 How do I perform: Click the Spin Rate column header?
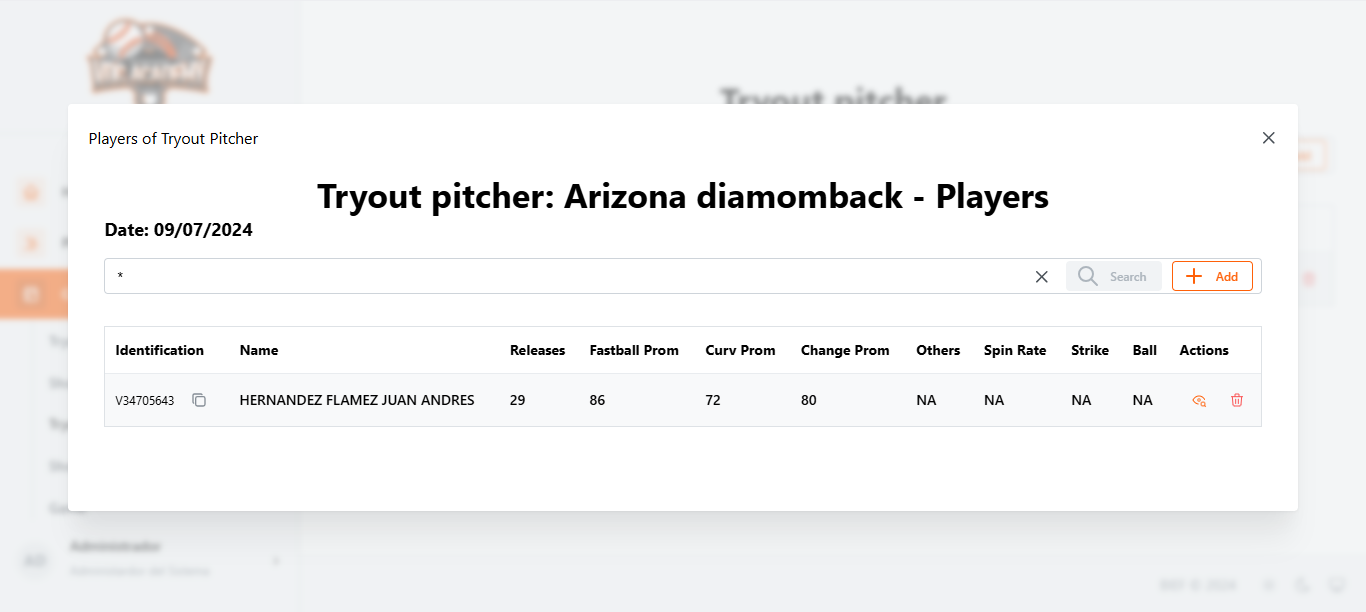(x=1015, y=350)
